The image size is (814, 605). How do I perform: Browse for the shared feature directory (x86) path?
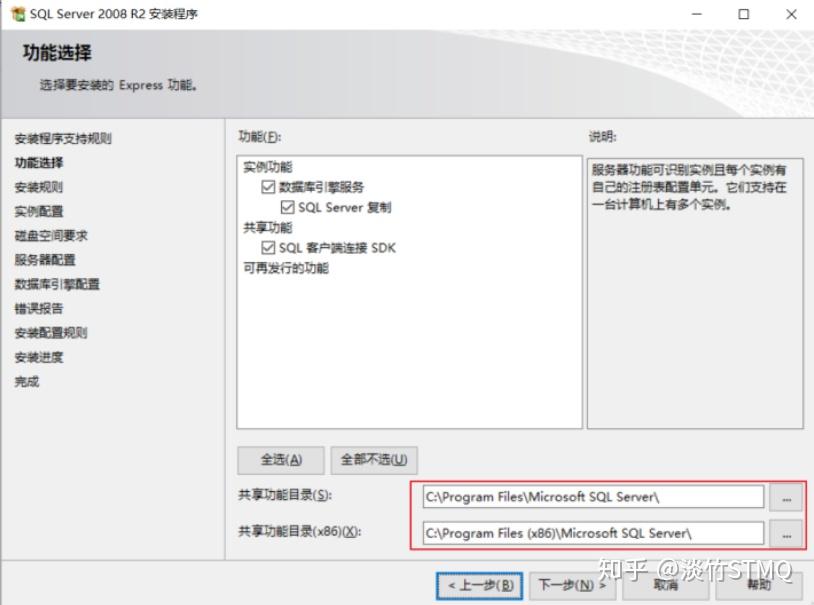(786, 534)
